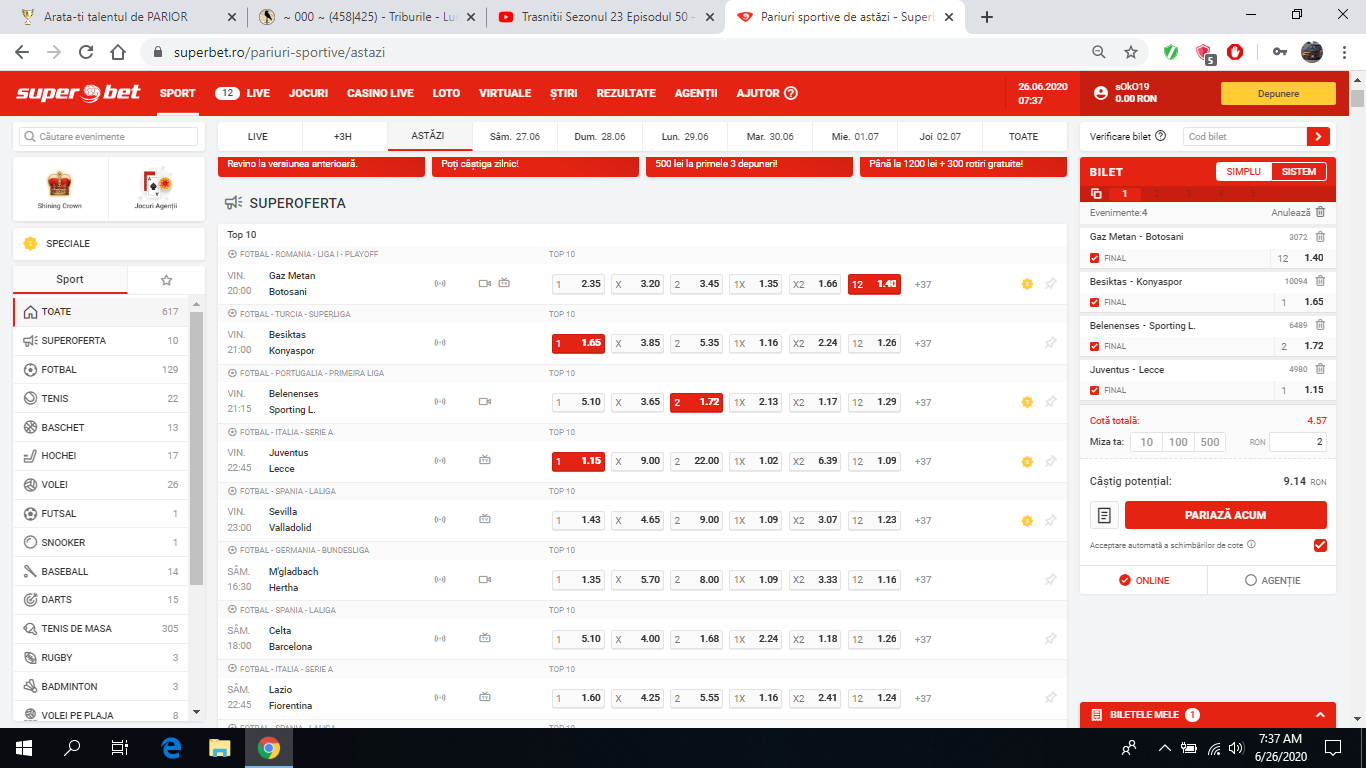1366x768 pixels.
Task: Open REZULTATE in the top navigation
Action: pyautogui.click(x=626, y=93)
